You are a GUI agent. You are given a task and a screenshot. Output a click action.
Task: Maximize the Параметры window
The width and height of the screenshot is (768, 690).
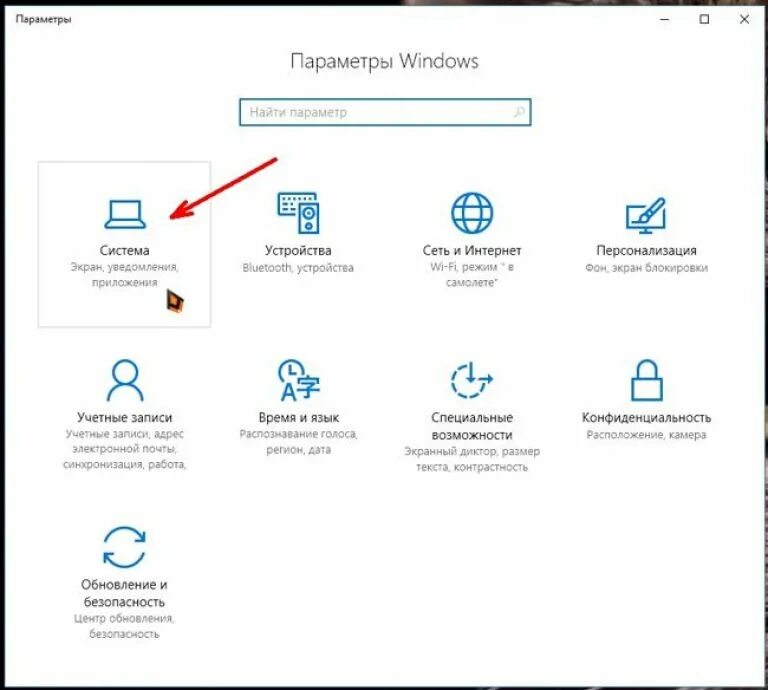tap(704, 19)
